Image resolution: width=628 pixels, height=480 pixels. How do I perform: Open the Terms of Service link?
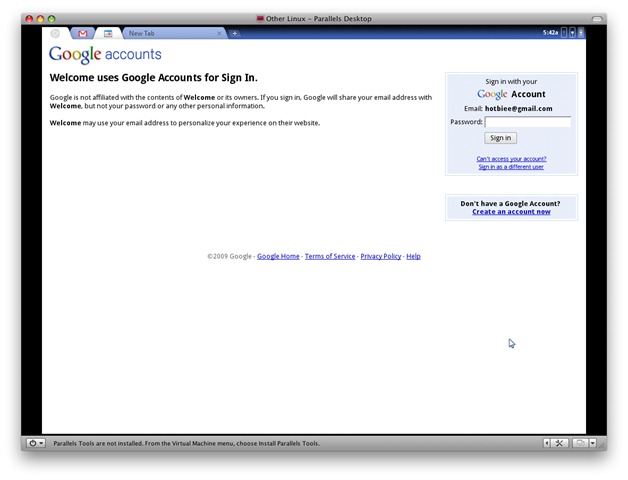tap(330, 257)
